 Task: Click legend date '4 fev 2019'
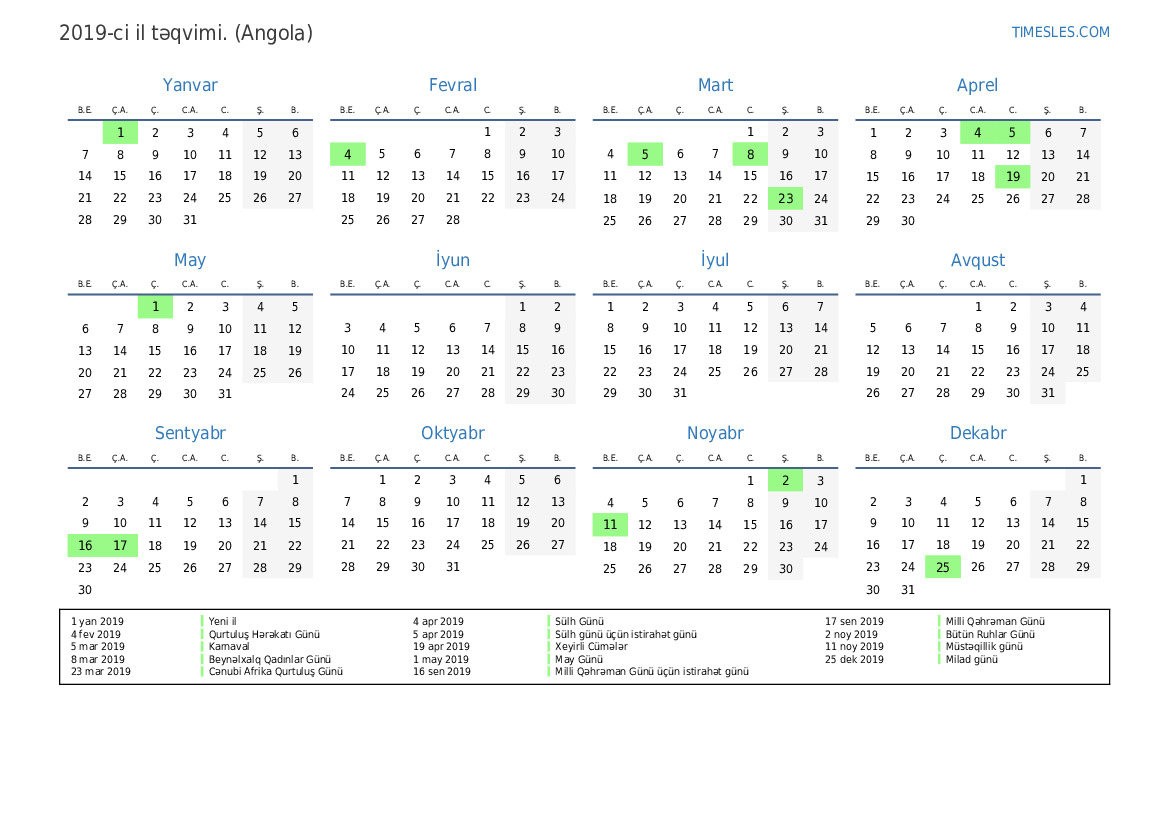click(x=95, y=634)
